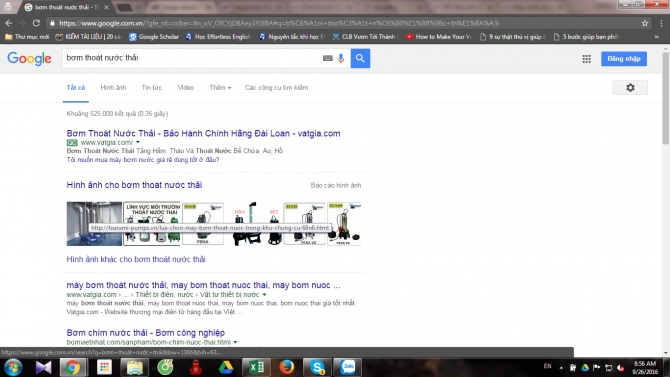Reload the page with refresh icon
The width and height of the screenshot is (670, 377).
pyautogui.click(x=36, y=23)
